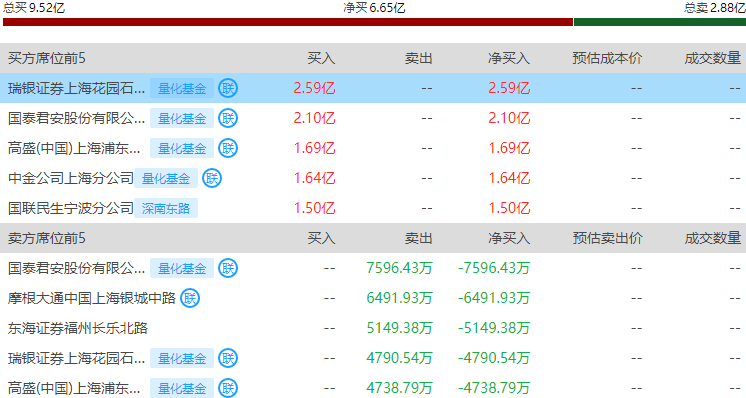The height and width of the screenshot is (398, 746).
Task: Click the 联 icon beside 高盛(中国) in buyer list
Action: click(228, 148)
